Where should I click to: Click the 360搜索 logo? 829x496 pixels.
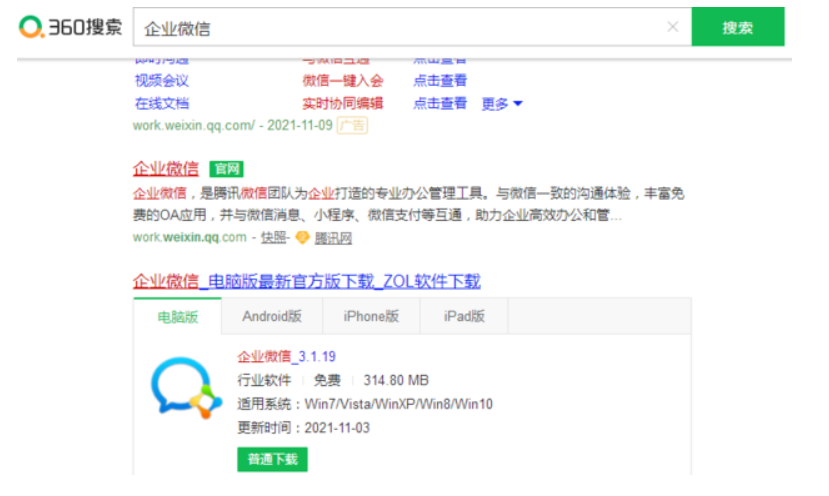pyautogui.click(x=70, y=26)
